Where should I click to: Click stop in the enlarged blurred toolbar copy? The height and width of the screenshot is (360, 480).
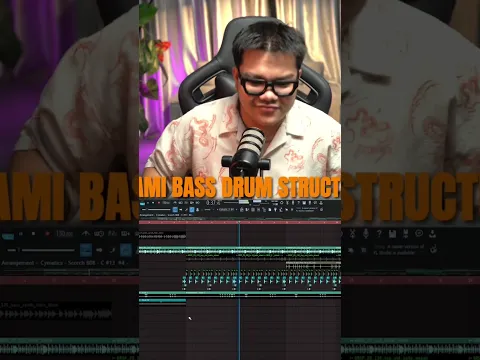tap(33, 234)
